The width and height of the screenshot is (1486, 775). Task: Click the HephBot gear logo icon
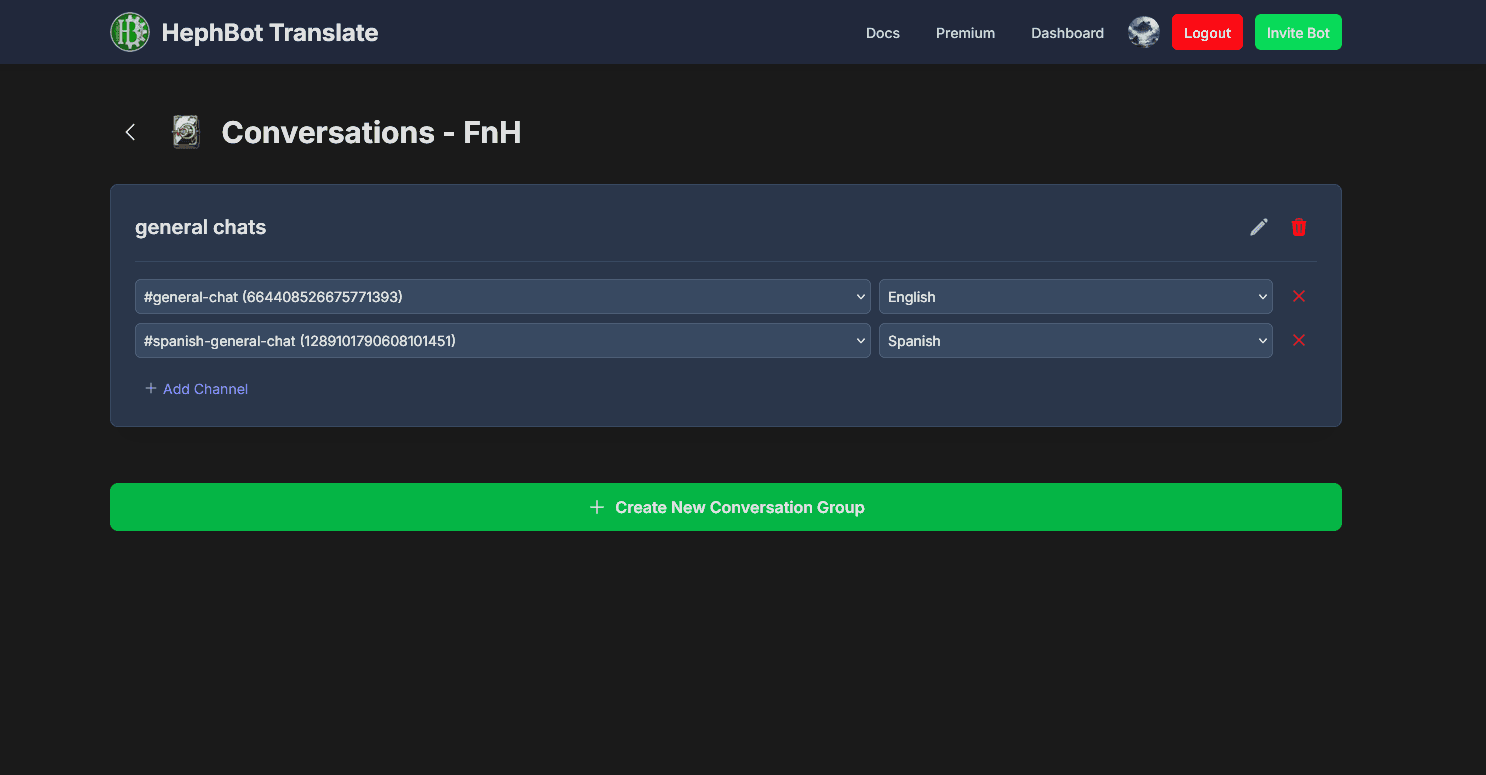(x=130, y=32)
